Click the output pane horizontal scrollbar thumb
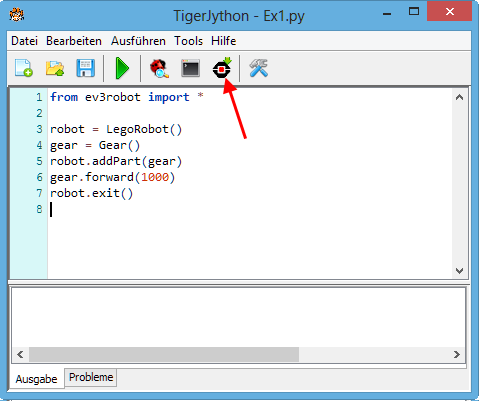 click(164, 354)
